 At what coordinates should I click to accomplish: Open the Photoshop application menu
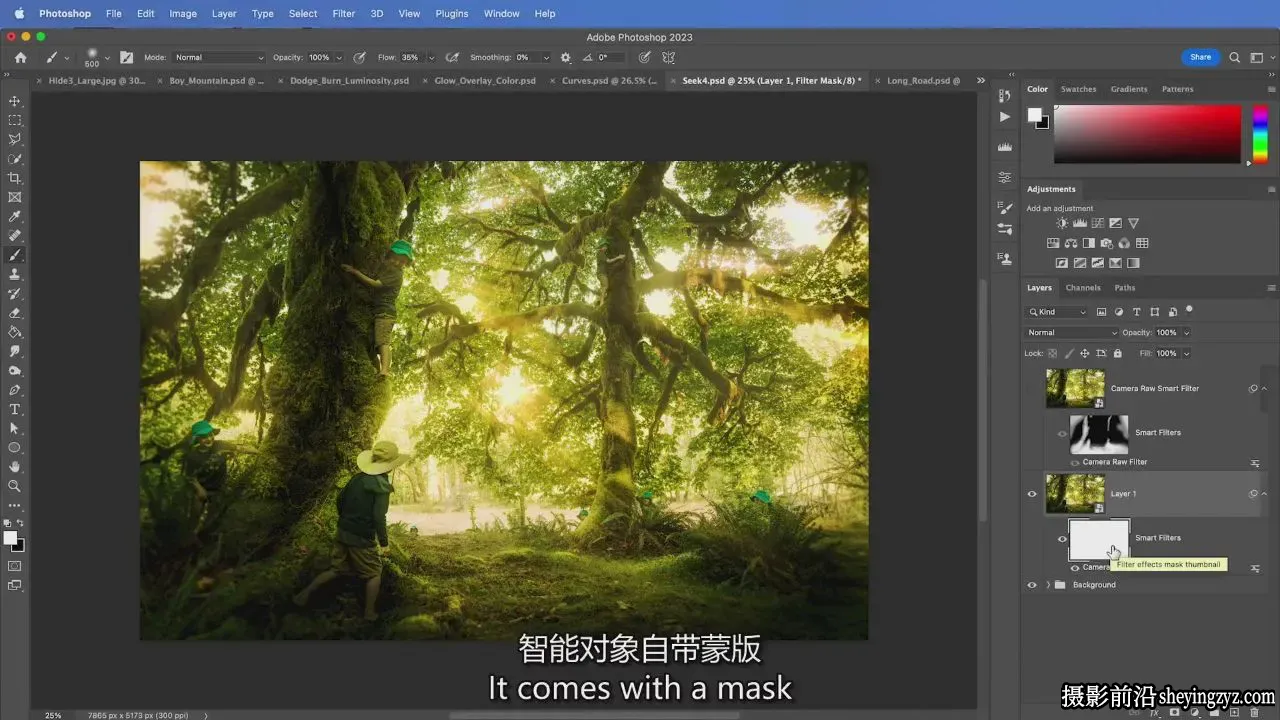coord(65,14)
